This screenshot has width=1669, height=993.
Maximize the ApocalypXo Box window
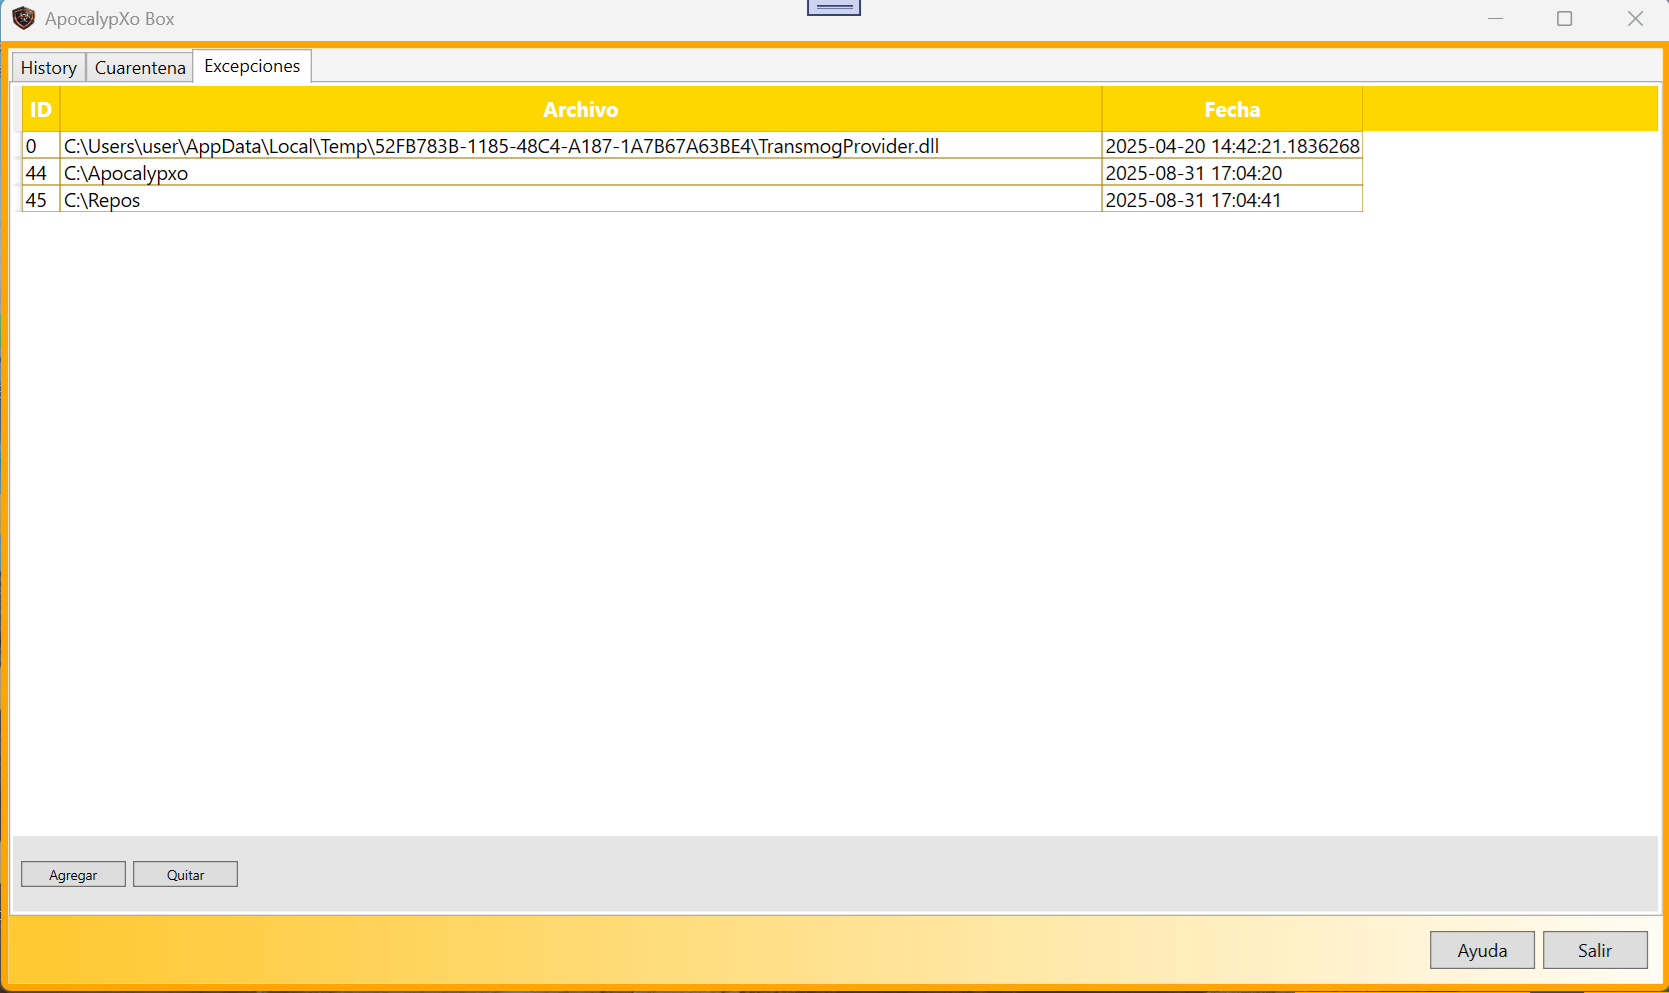coord(1564,19)
